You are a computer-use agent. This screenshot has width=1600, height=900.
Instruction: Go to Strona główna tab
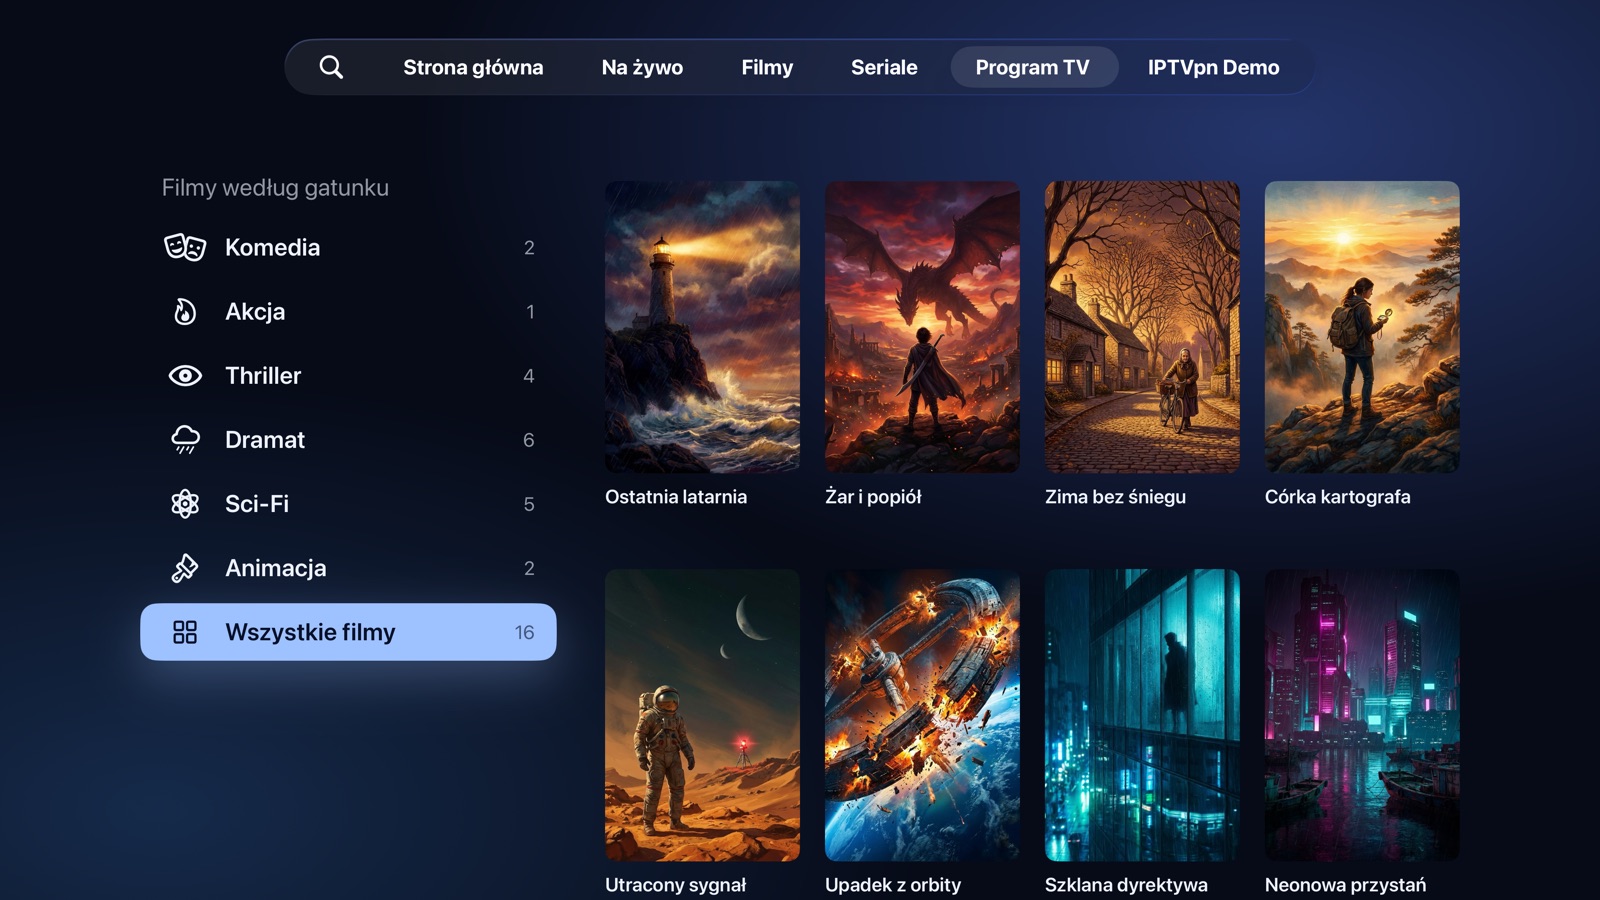(473, 67)
